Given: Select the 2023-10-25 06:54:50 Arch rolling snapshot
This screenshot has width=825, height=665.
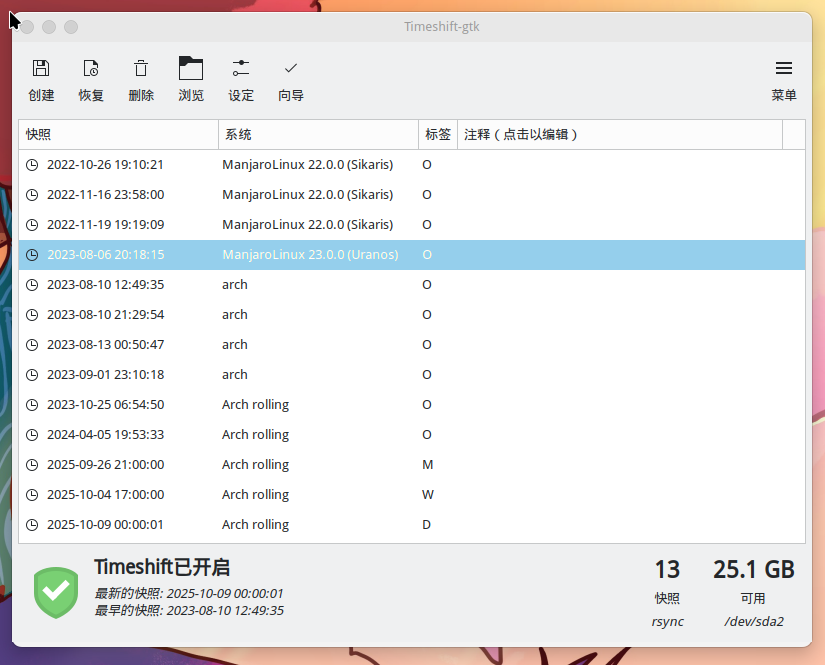Looking at the screenshot, I should (x=105, y=405).
